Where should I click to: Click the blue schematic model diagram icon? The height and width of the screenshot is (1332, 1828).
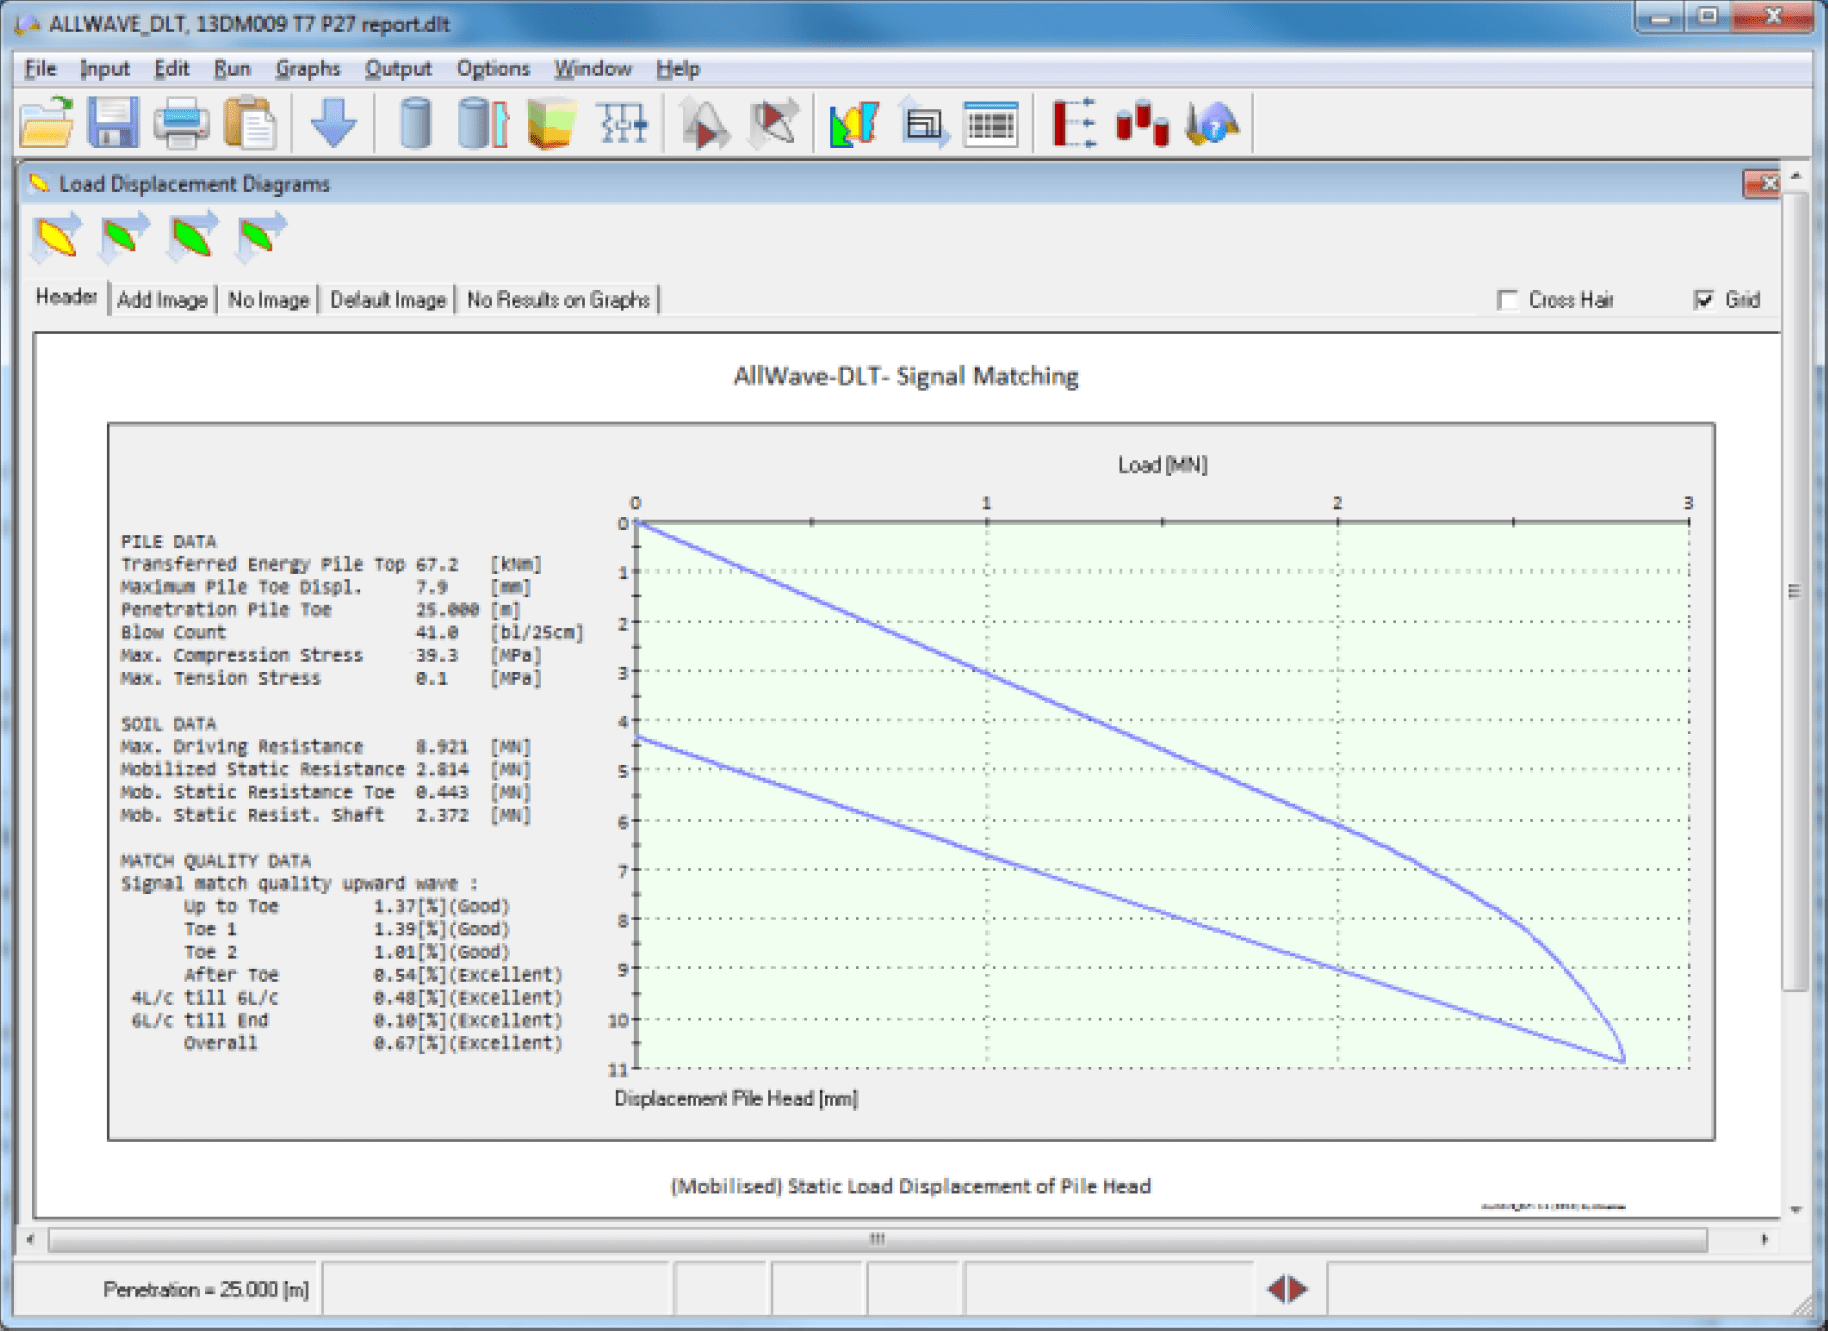pyautogui.click(x=622, y=123)
